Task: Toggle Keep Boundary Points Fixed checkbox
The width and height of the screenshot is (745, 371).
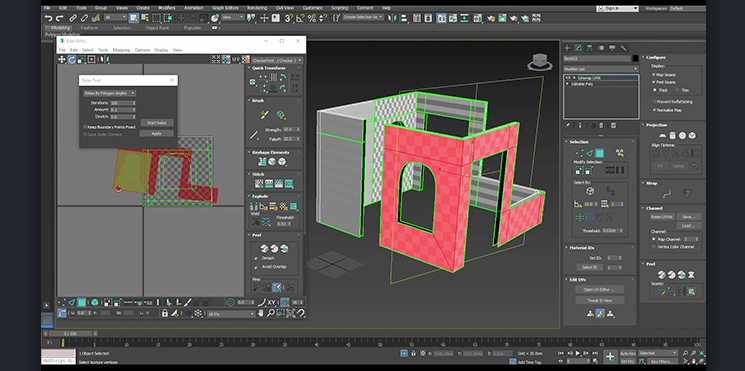Action: 85,127
